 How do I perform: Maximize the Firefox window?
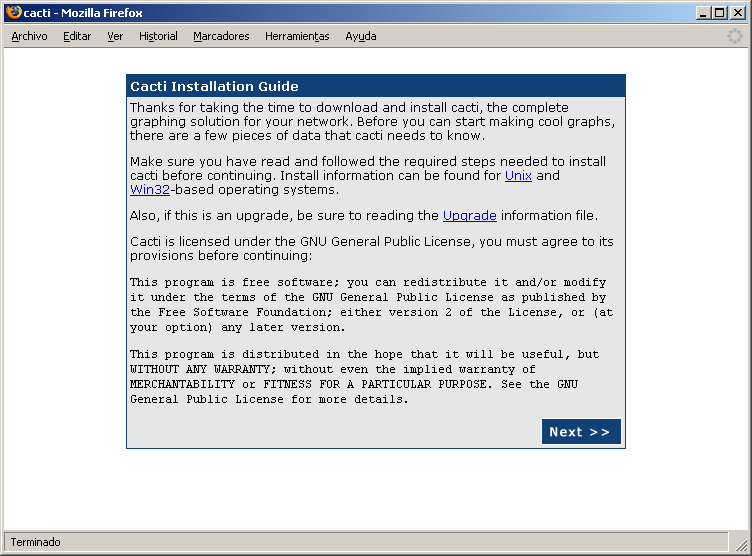[719, 13]
